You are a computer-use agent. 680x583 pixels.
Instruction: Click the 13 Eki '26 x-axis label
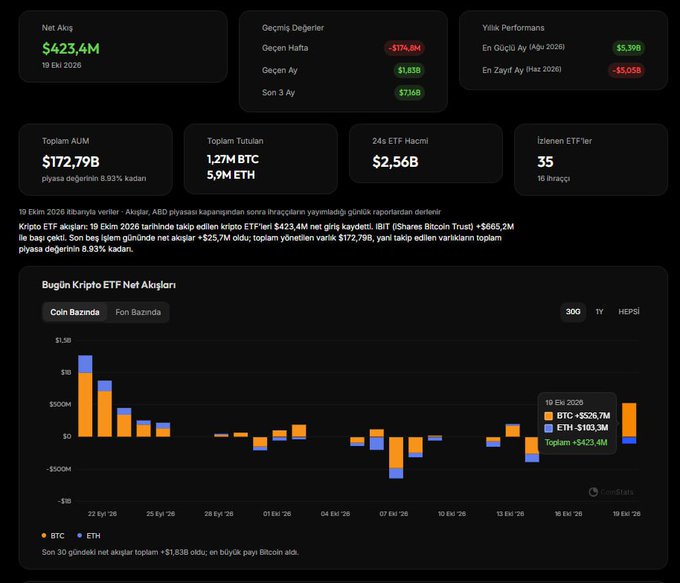510,514
